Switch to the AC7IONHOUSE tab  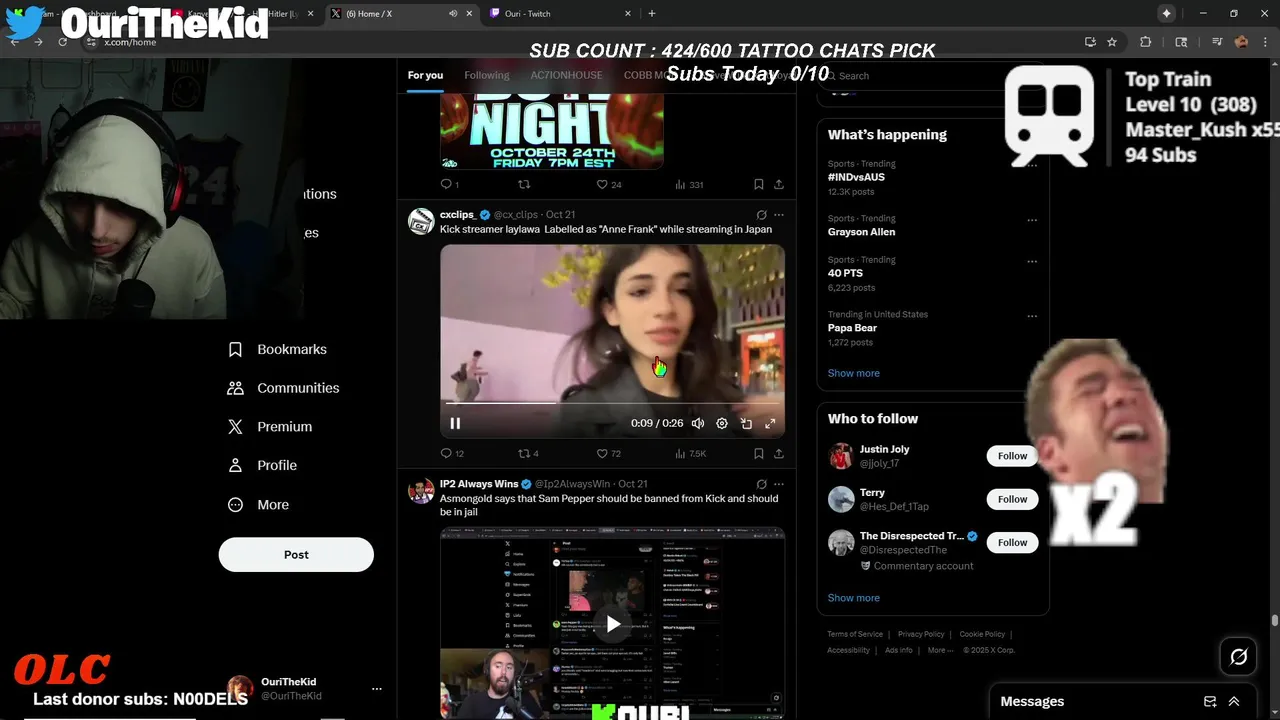click(566, 75)
